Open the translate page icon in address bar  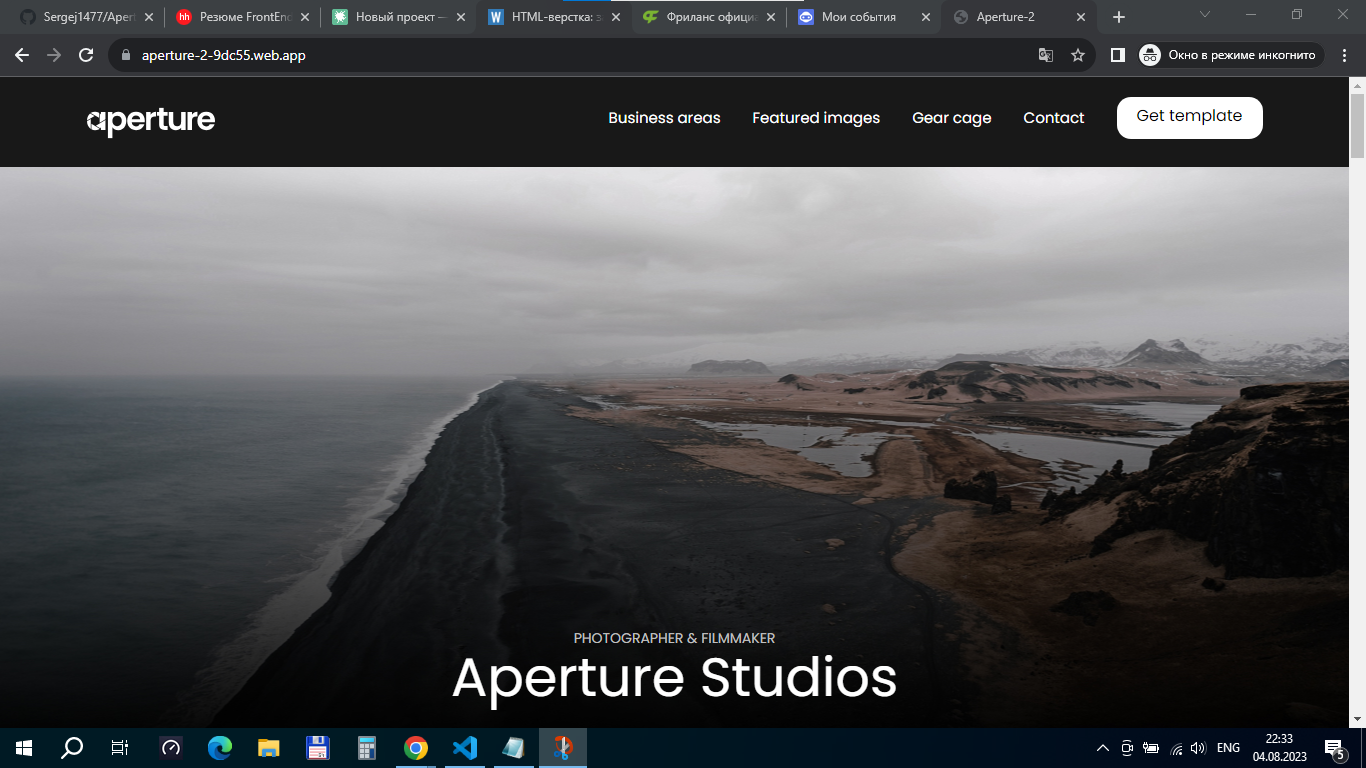[1046, 55]
